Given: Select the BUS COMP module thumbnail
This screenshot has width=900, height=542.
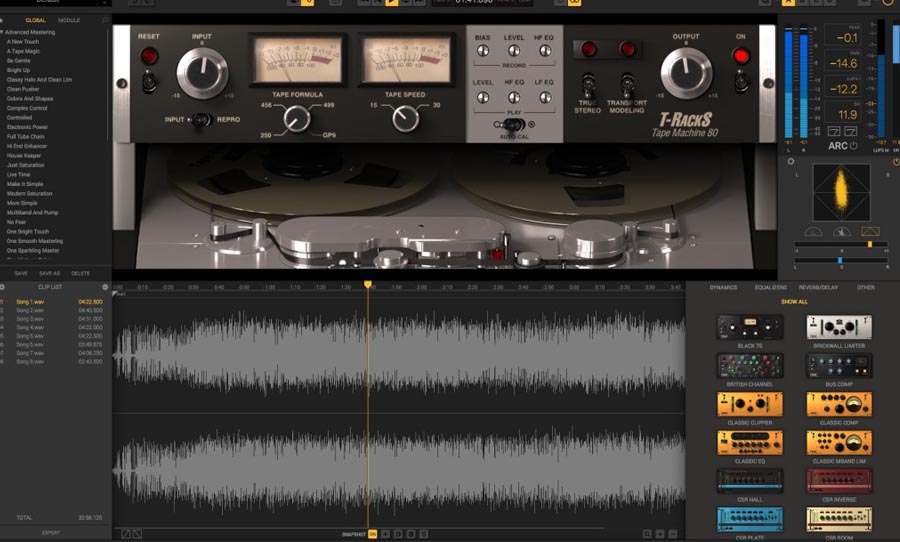Looking at the screenshot, I should point(839,366).
